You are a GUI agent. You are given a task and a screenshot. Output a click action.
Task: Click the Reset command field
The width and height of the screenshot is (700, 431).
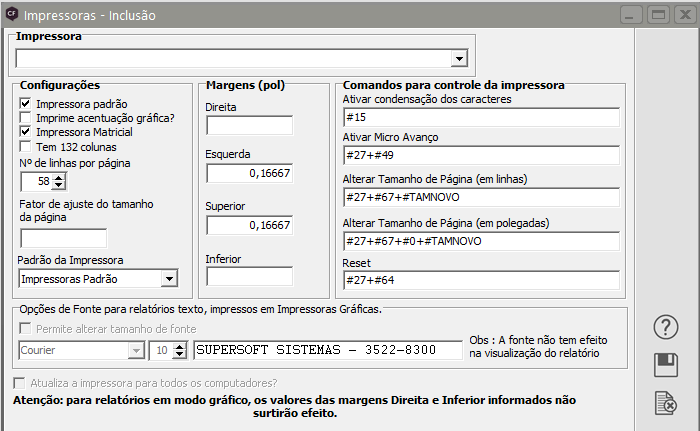(480, 280)
